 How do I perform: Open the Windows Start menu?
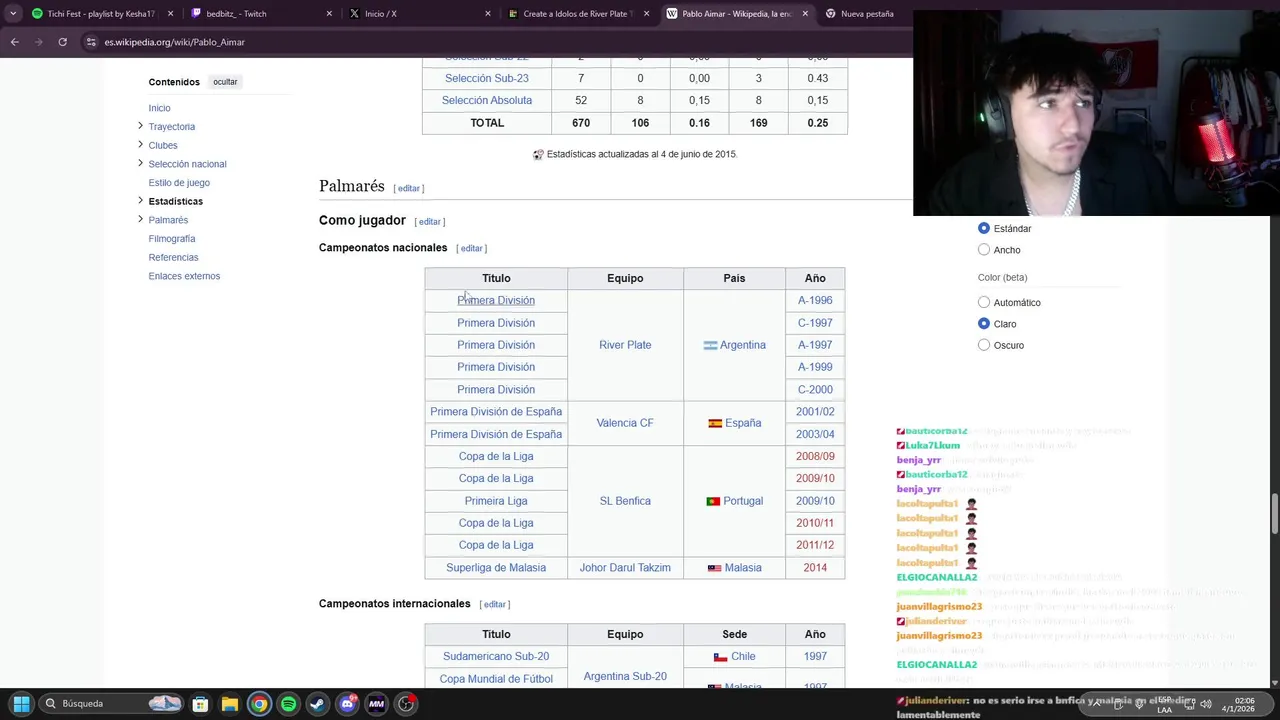21,703
